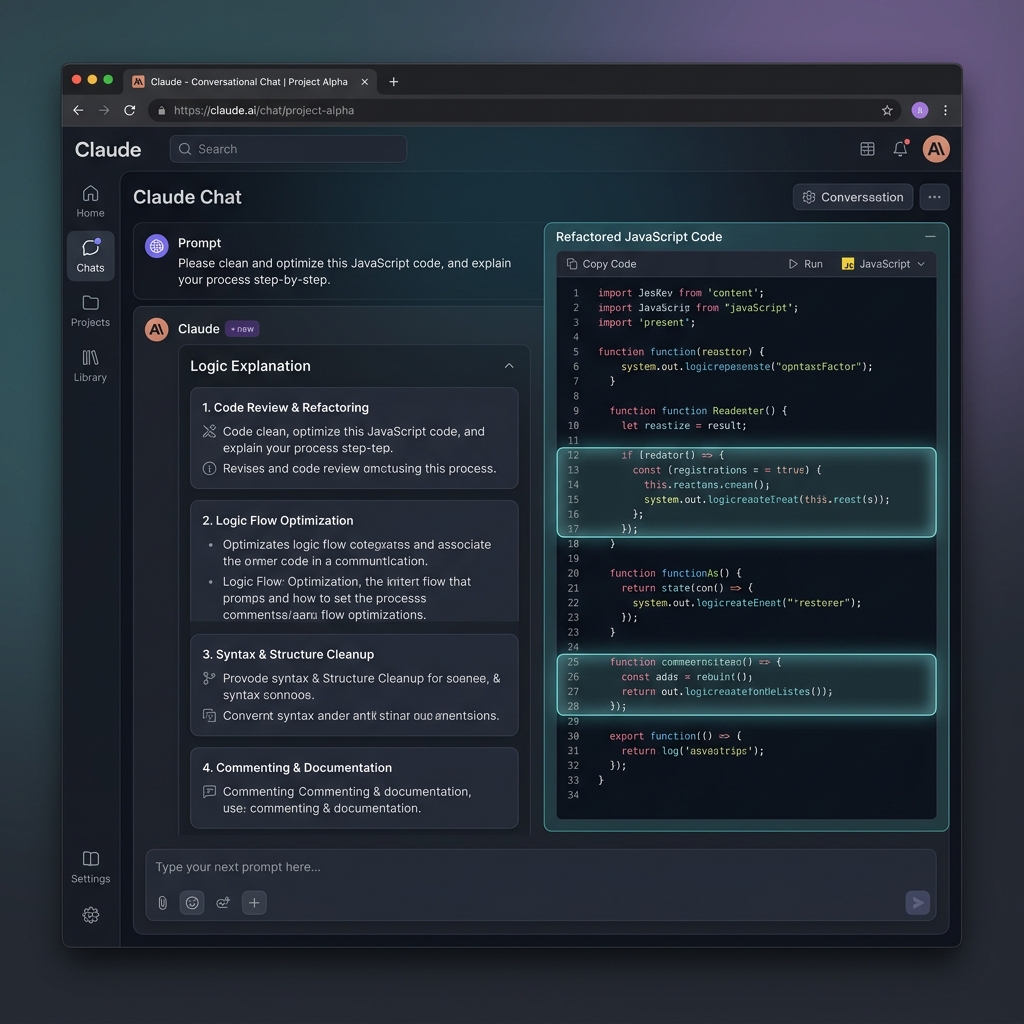Open the JavaScript language dropdown
The height and width of the screenshot is (1024, 1024).
[884, 264]
